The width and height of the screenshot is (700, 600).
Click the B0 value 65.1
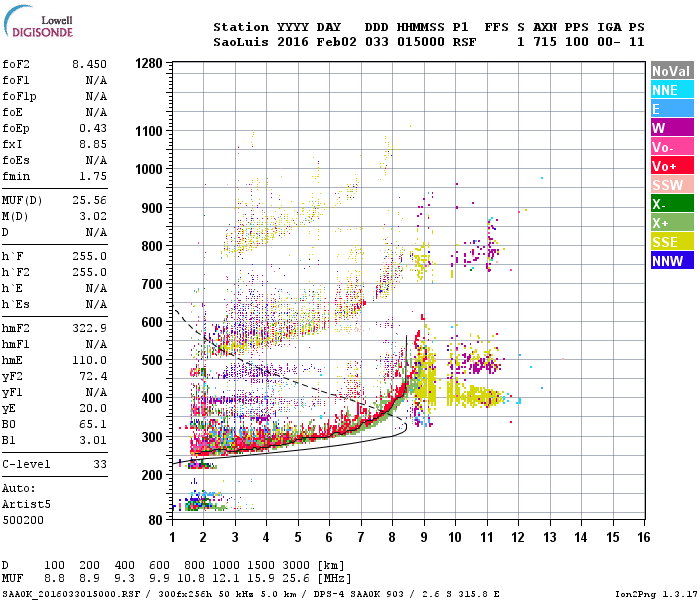click(x=93, y=424)
